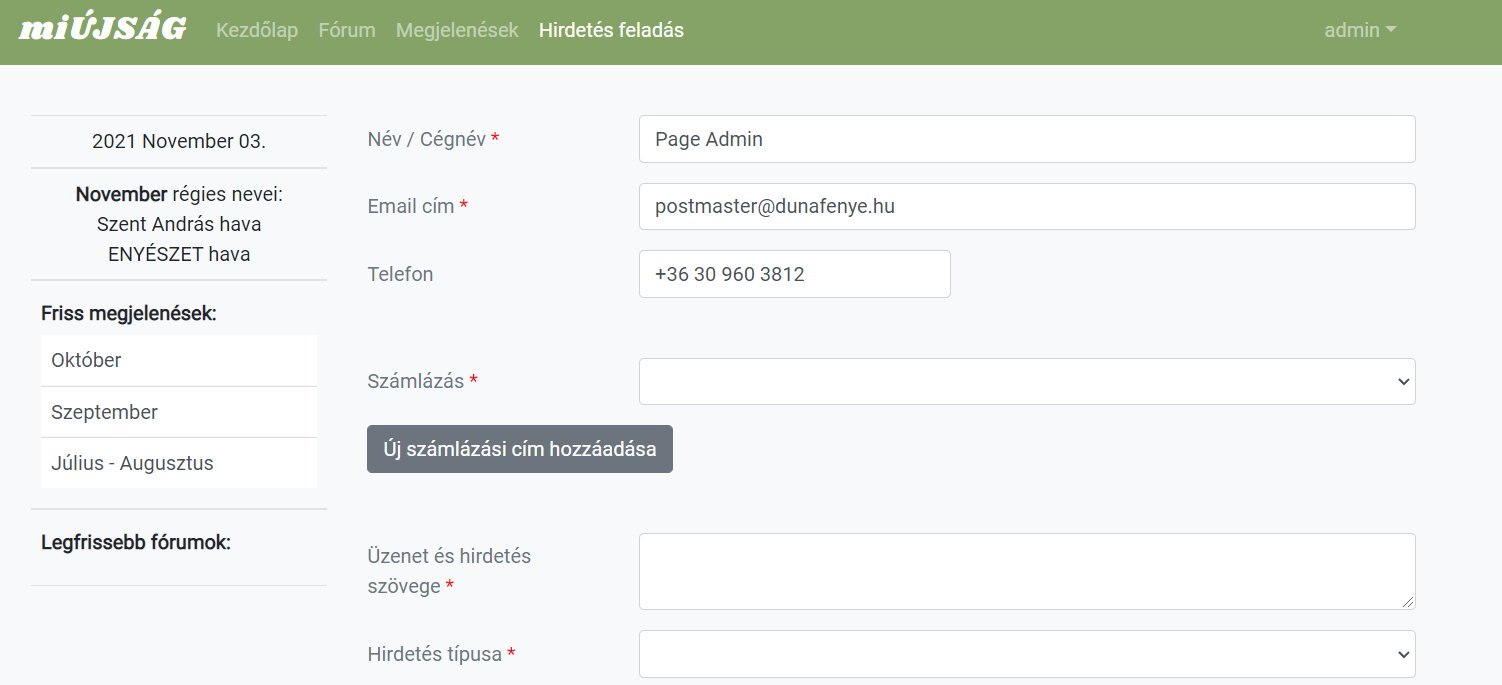1502x685 pixels.
Task: Go to Kezdőlap page
Action: [257, 30]
